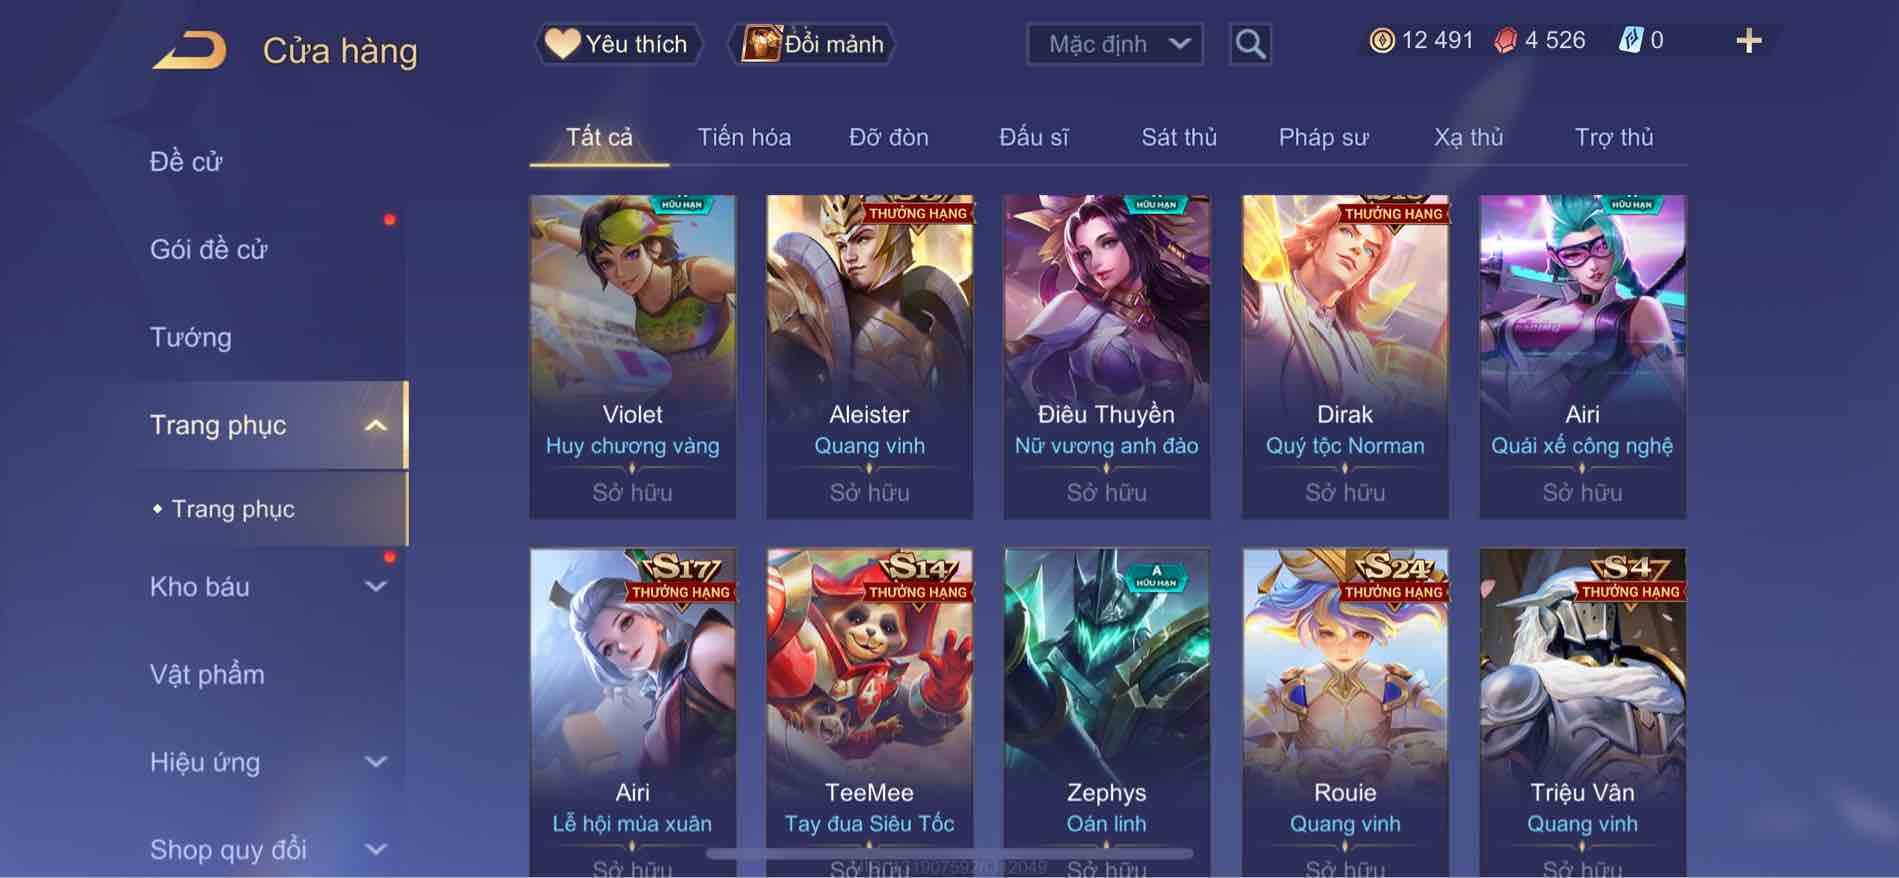The width and height of the screenshot is (1899, 878).
Task: Open Đổi mảnh chest exchange
Action: pyautogui.click(x=813, y=44)
